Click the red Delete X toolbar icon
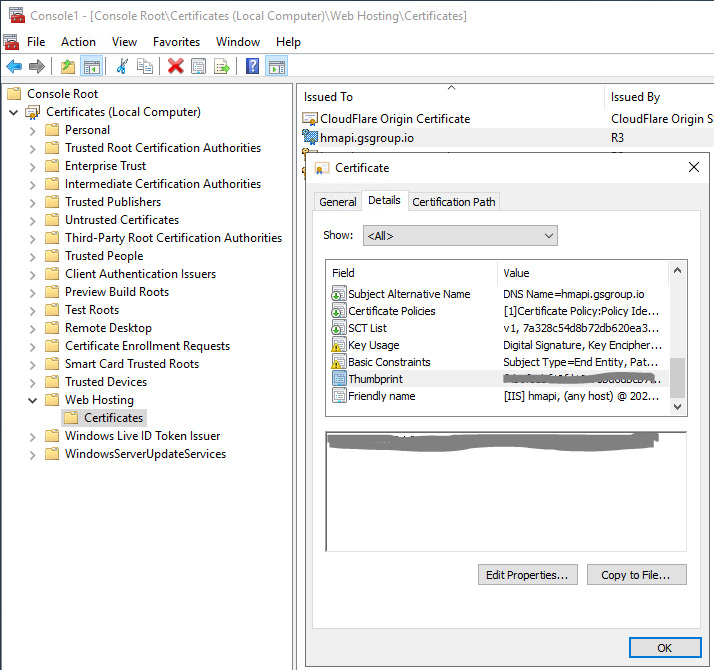Image resolution: width=714 pixels, height=670 pixels. 175,66
